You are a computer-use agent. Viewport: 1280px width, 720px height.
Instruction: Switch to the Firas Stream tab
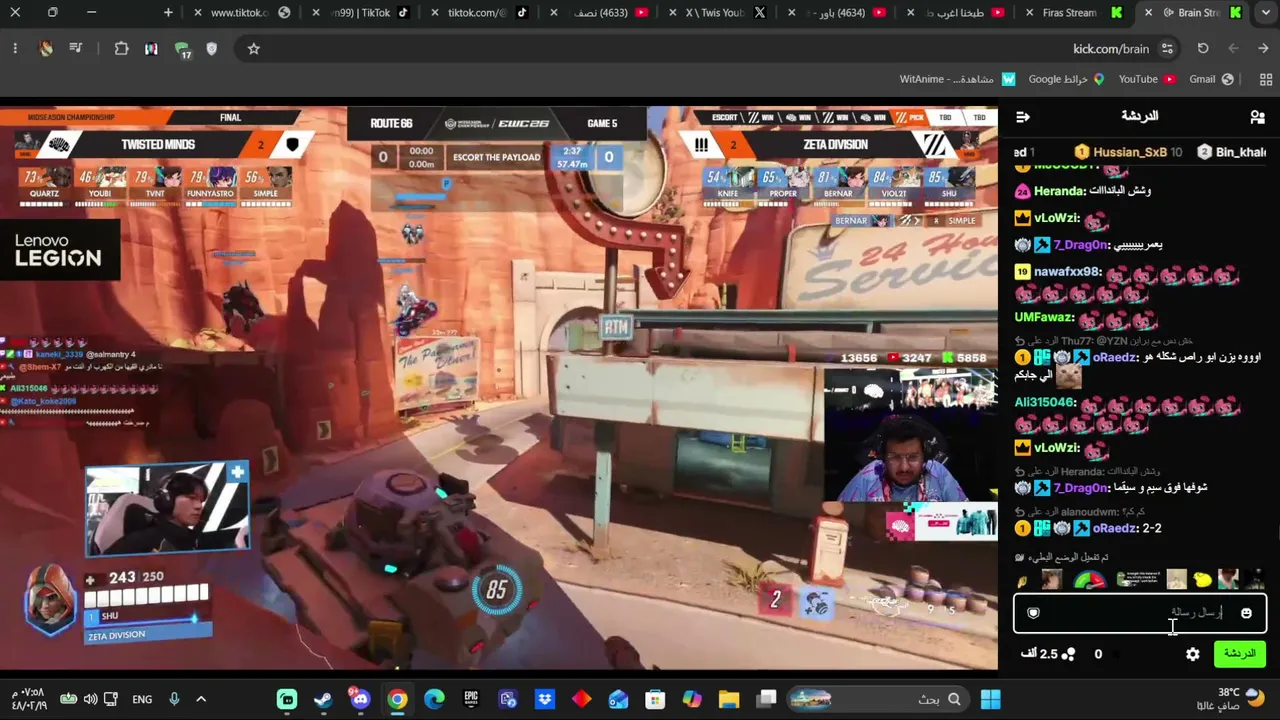point(1070,13)
